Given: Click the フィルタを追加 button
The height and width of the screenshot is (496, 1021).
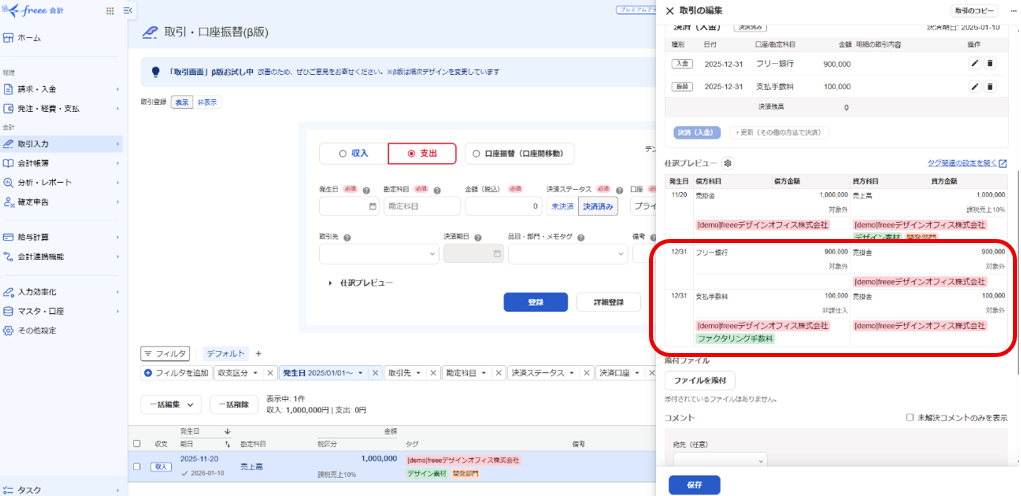Looking at the screenshot, I should click(176, 373).
